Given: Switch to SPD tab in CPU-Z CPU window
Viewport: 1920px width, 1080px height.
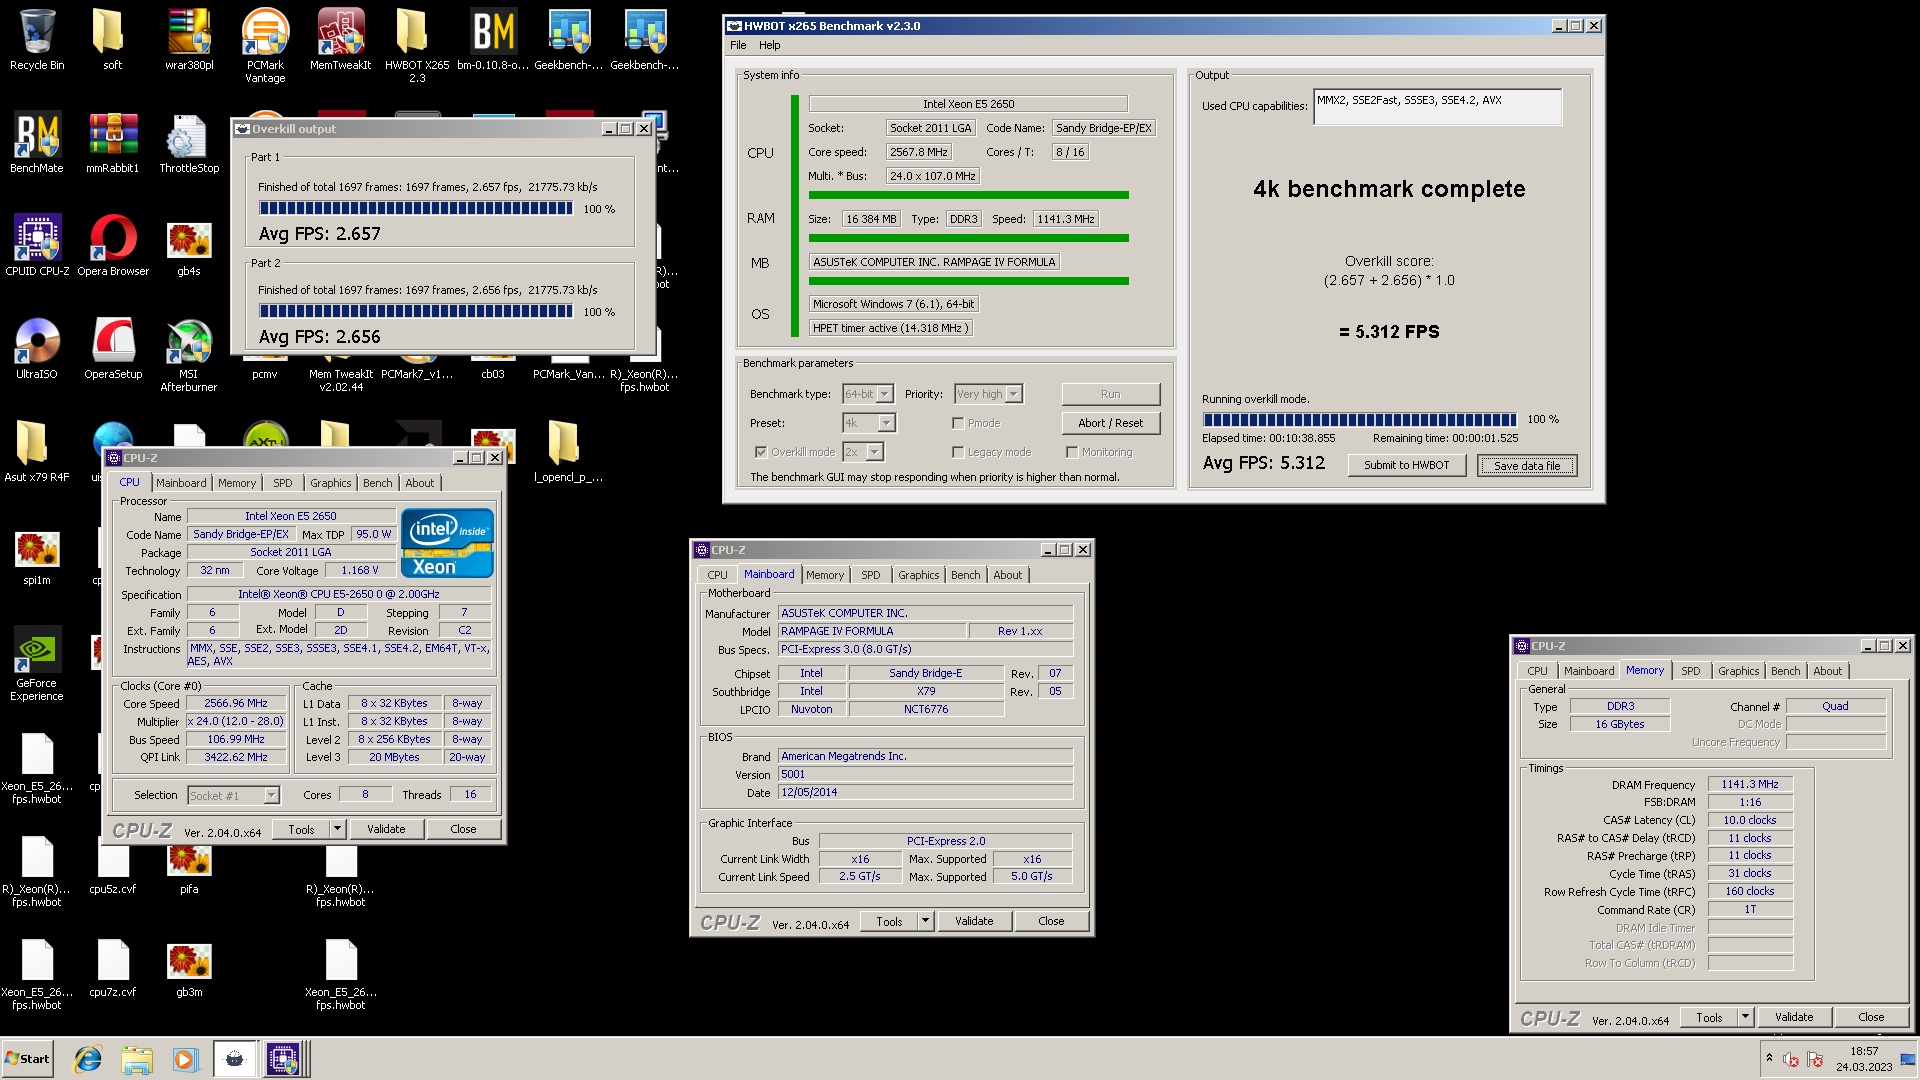Looking at the screenshot, I should click(283, 483).
